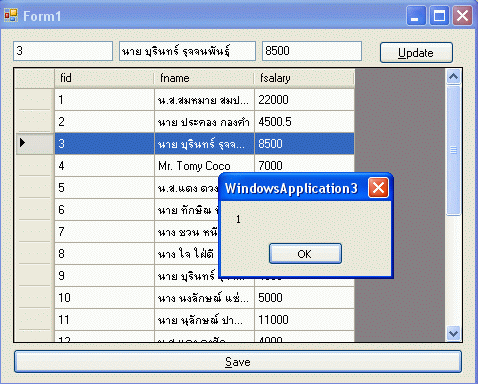Click the Update button
Screen dimensions: 478x384
[416, 53]
